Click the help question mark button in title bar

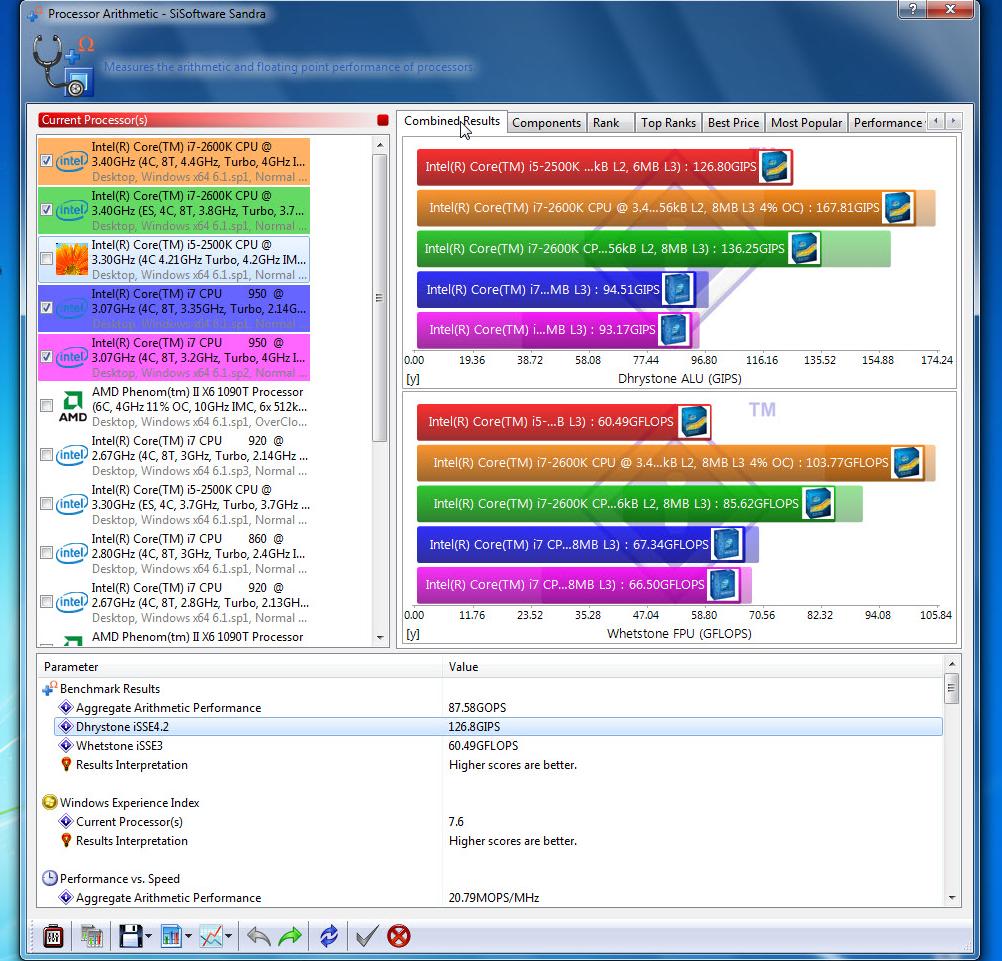click(913, 10)
